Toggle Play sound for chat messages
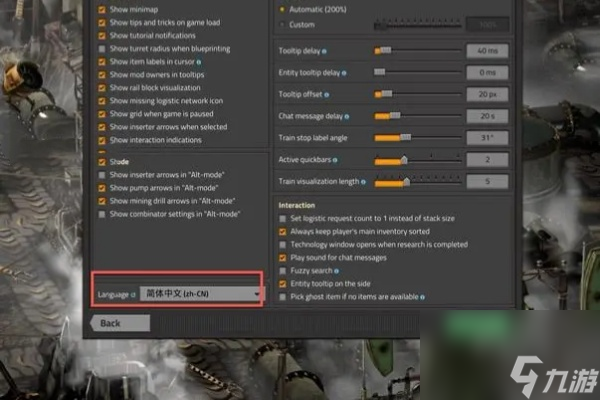The image size is (600, 400). pos(282,258)
